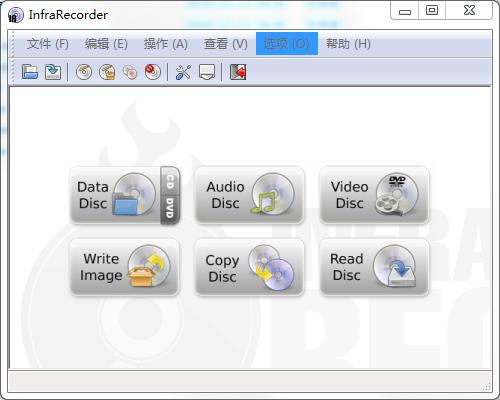Click the Open project toolbar icon
500x400 pixels.
30,72
